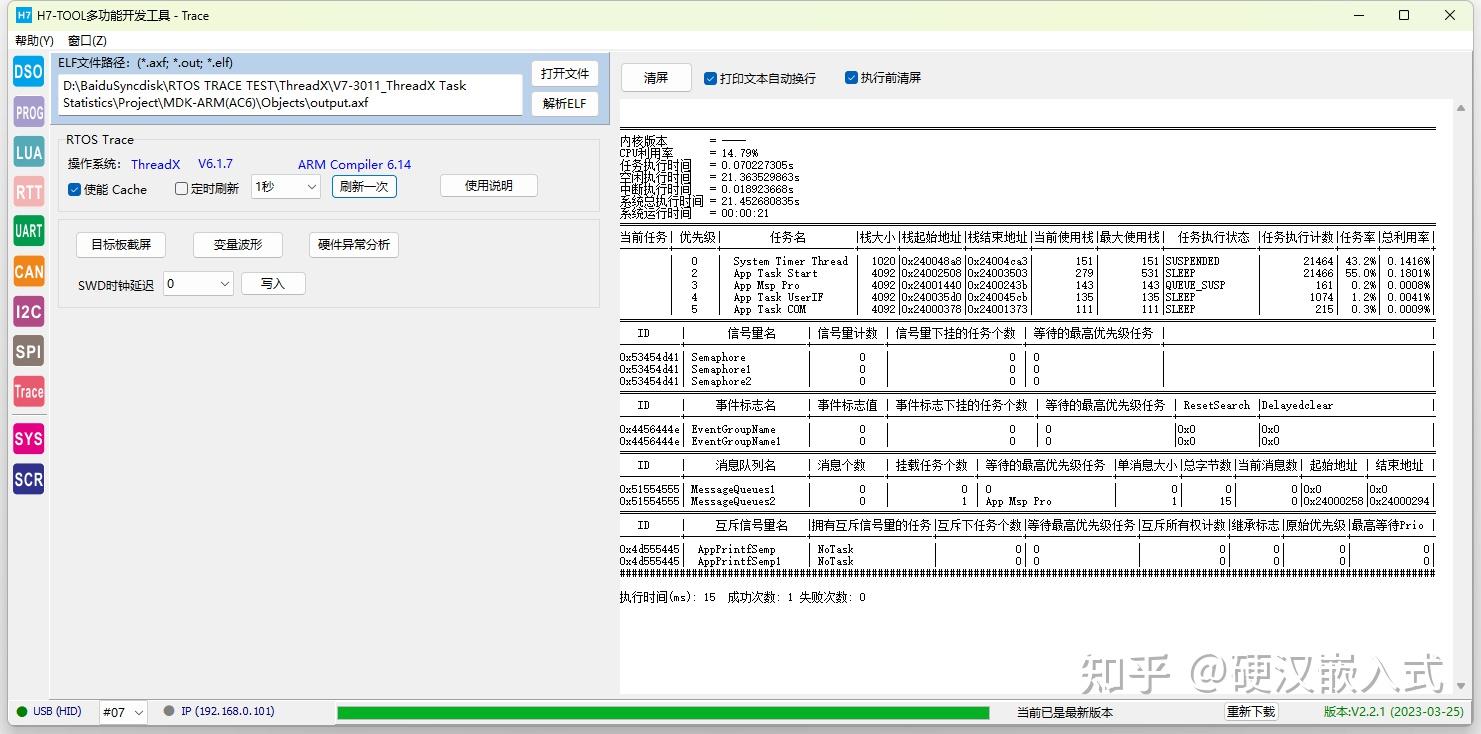The width and height of the screenshot is (1481, 734).
Task: Click the EventGroupName1 entry
Action: 736,441
